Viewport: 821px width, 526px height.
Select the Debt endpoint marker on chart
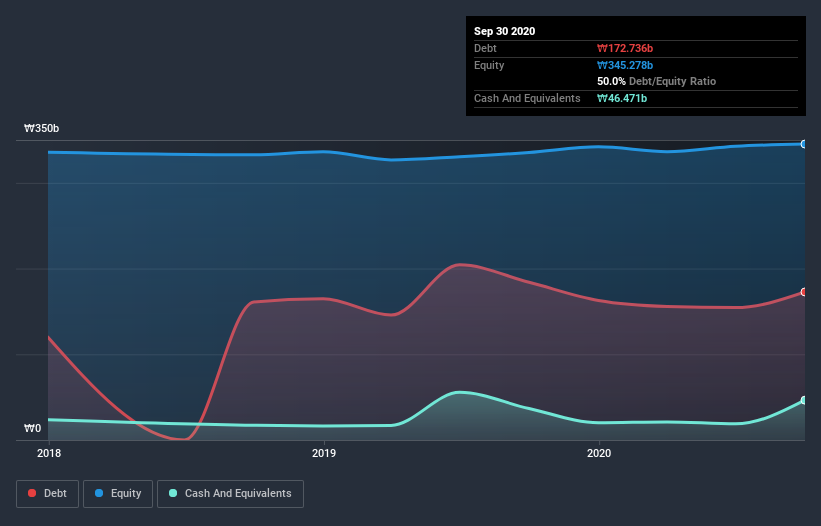click(804, 292)
